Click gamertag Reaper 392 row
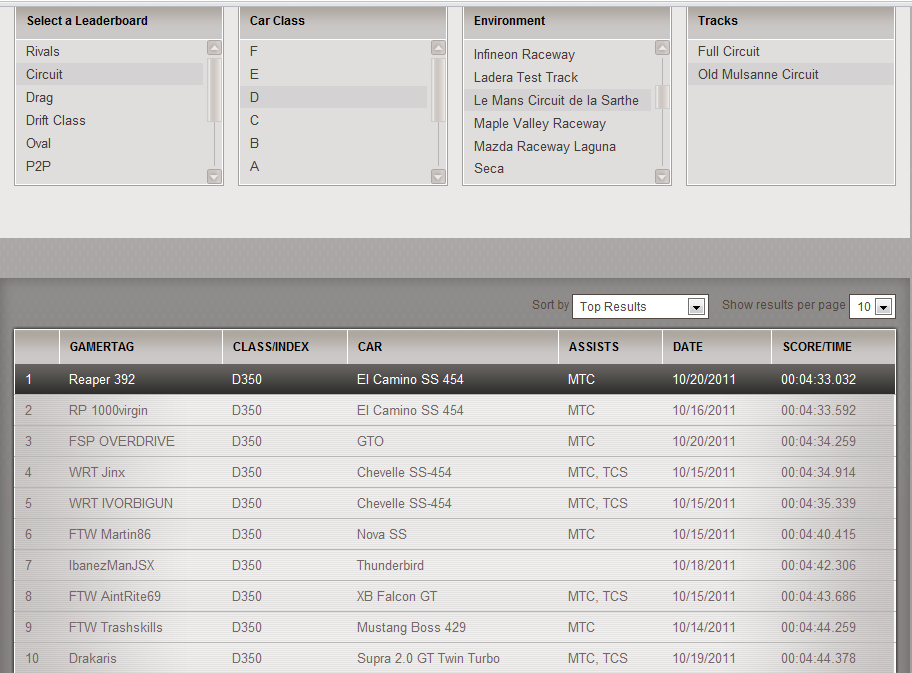This screenshot has width=912, height=673. [x=102, y=379]
